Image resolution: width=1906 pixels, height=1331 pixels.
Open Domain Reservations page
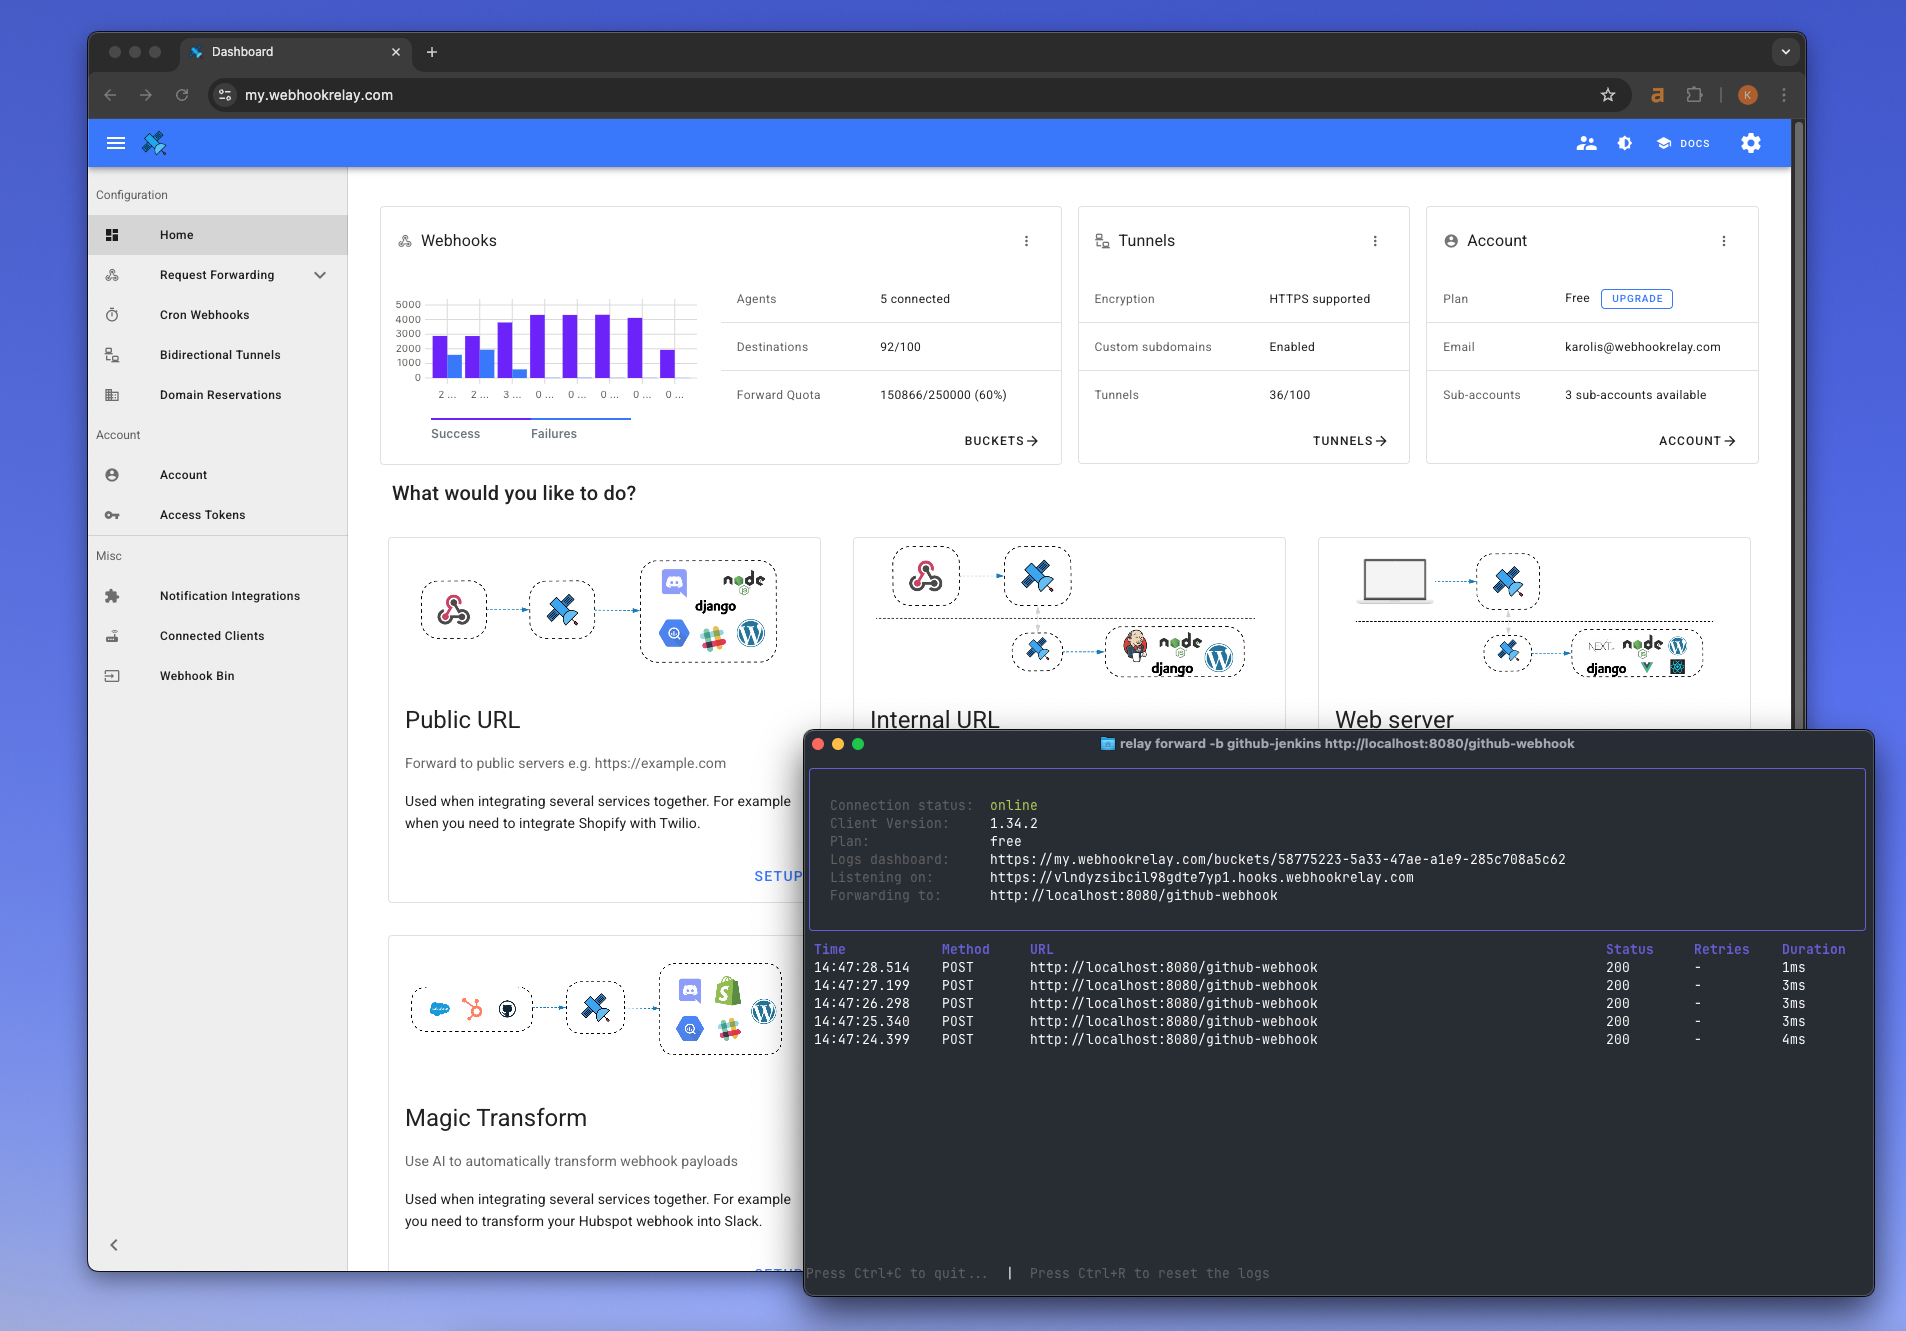pyautogui.click(x=220, y=394)
